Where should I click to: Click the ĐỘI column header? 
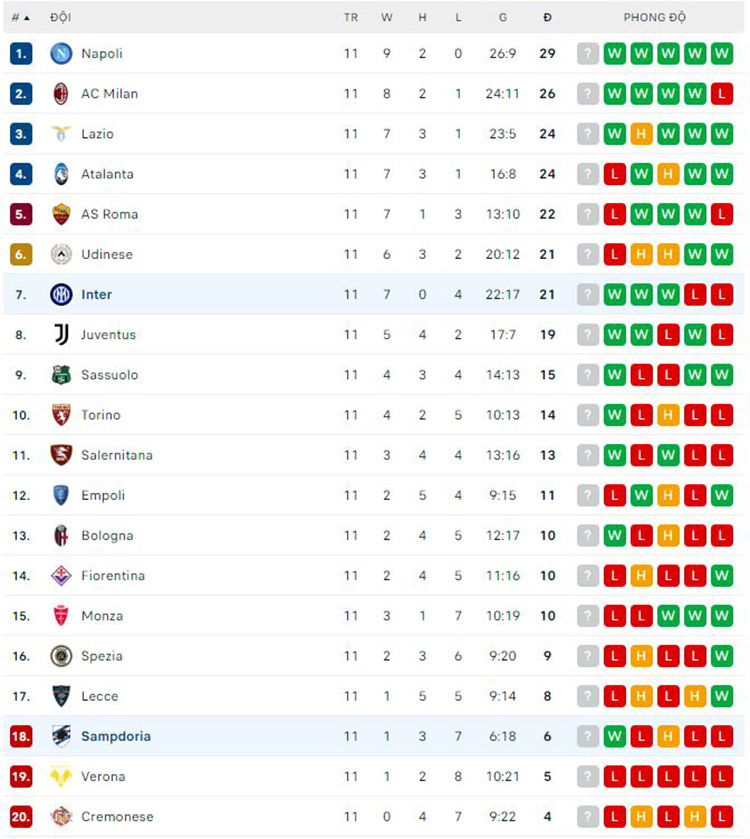pos(60,18)
